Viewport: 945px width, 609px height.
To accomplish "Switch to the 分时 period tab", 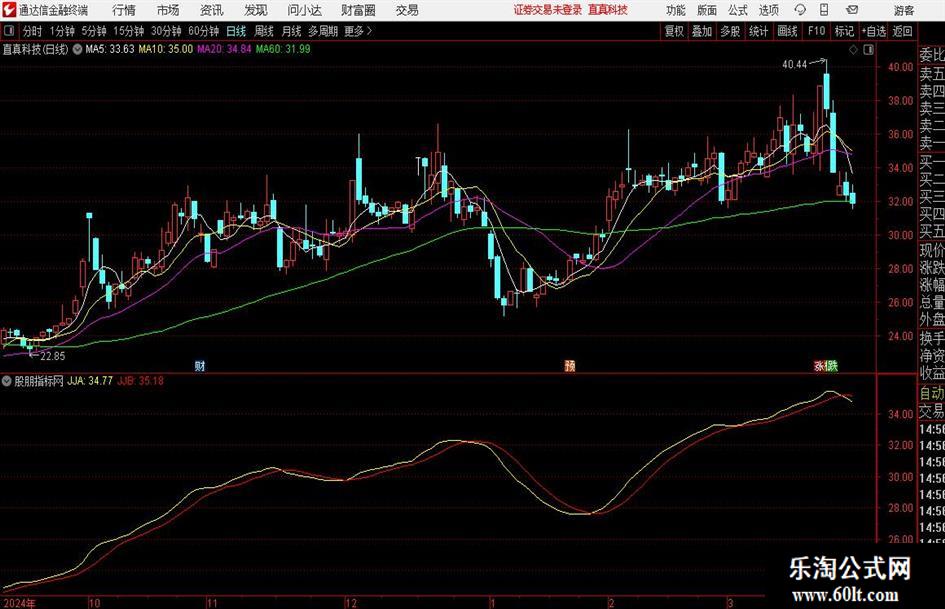I will coord(33,31).
